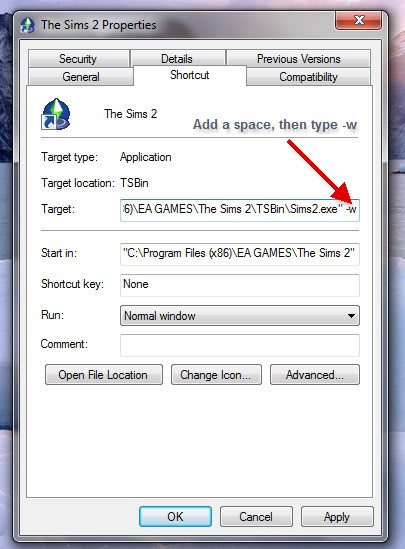Switch to the Details tab

(x=177, y=58)
